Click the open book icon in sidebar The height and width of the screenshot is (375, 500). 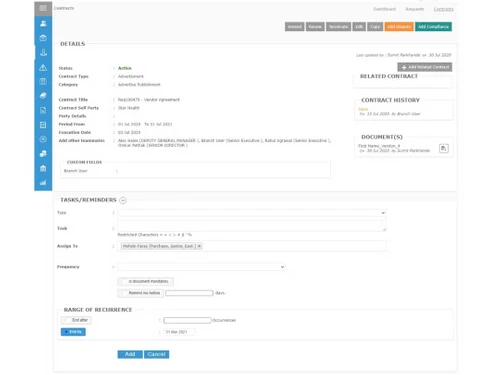coord(43,82)
